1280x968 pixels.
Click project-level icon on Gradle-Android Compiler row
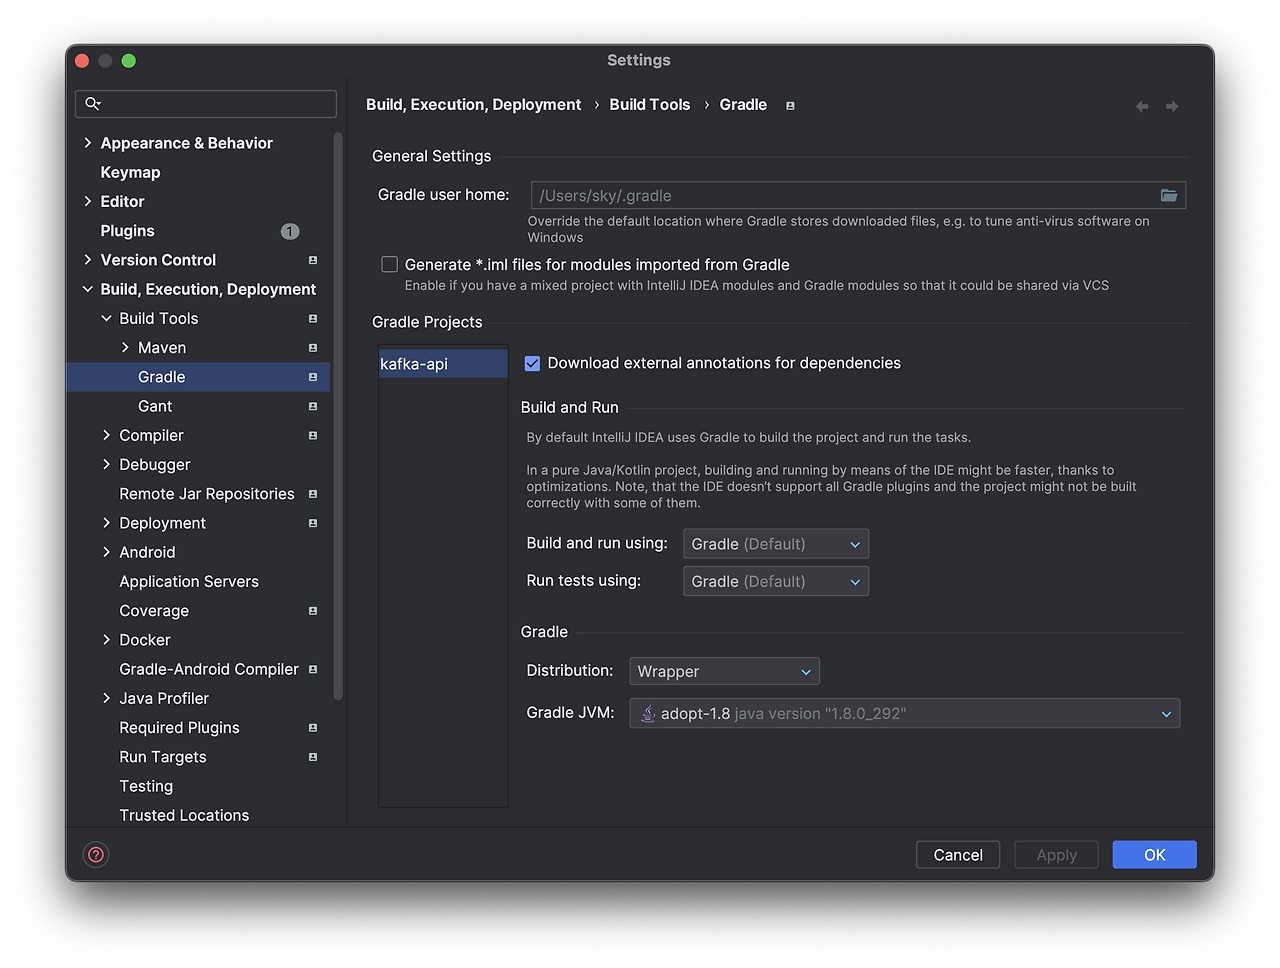(313, 669)
